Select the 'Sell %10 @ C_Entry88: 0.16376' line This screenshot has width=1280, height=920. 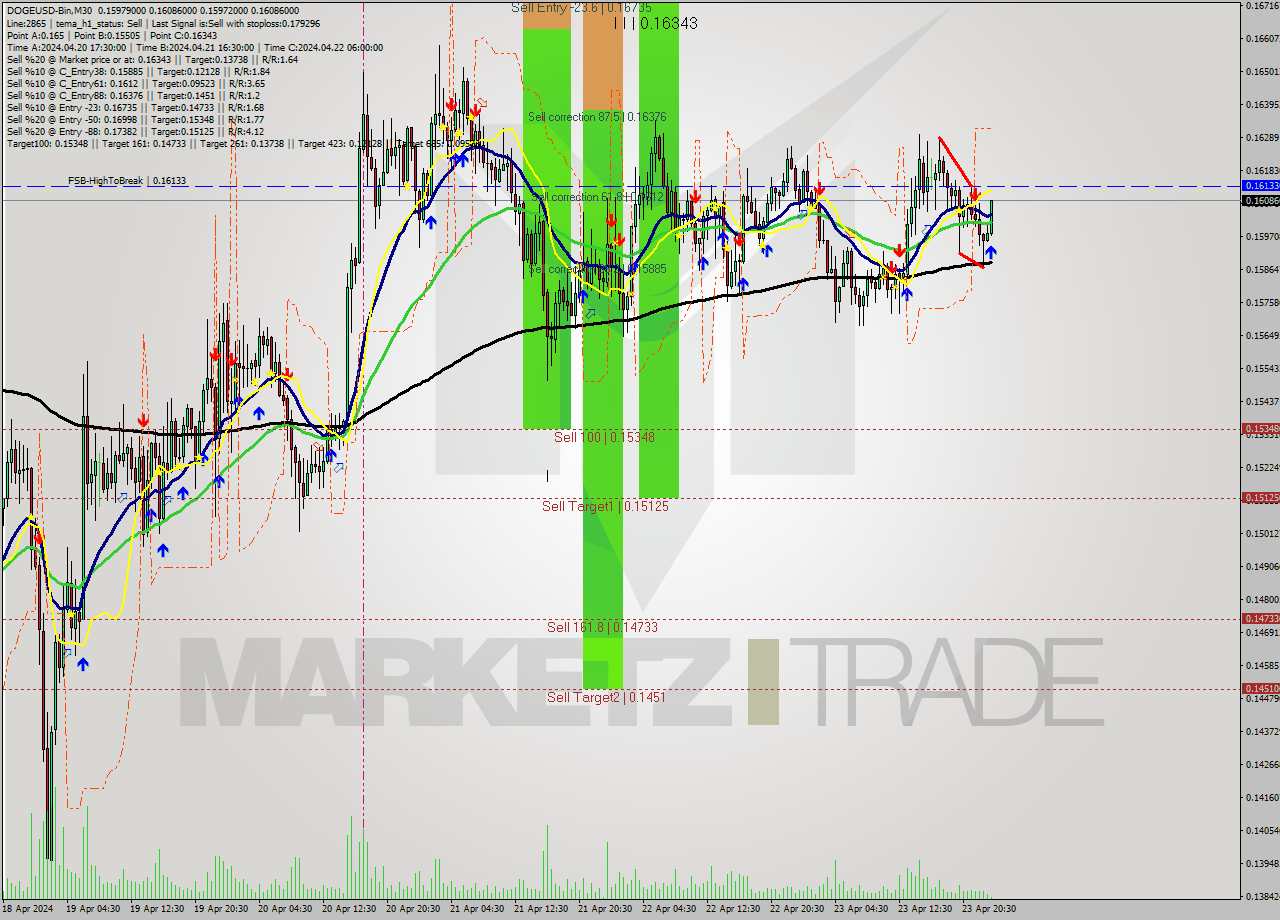(x=131, y=95)
